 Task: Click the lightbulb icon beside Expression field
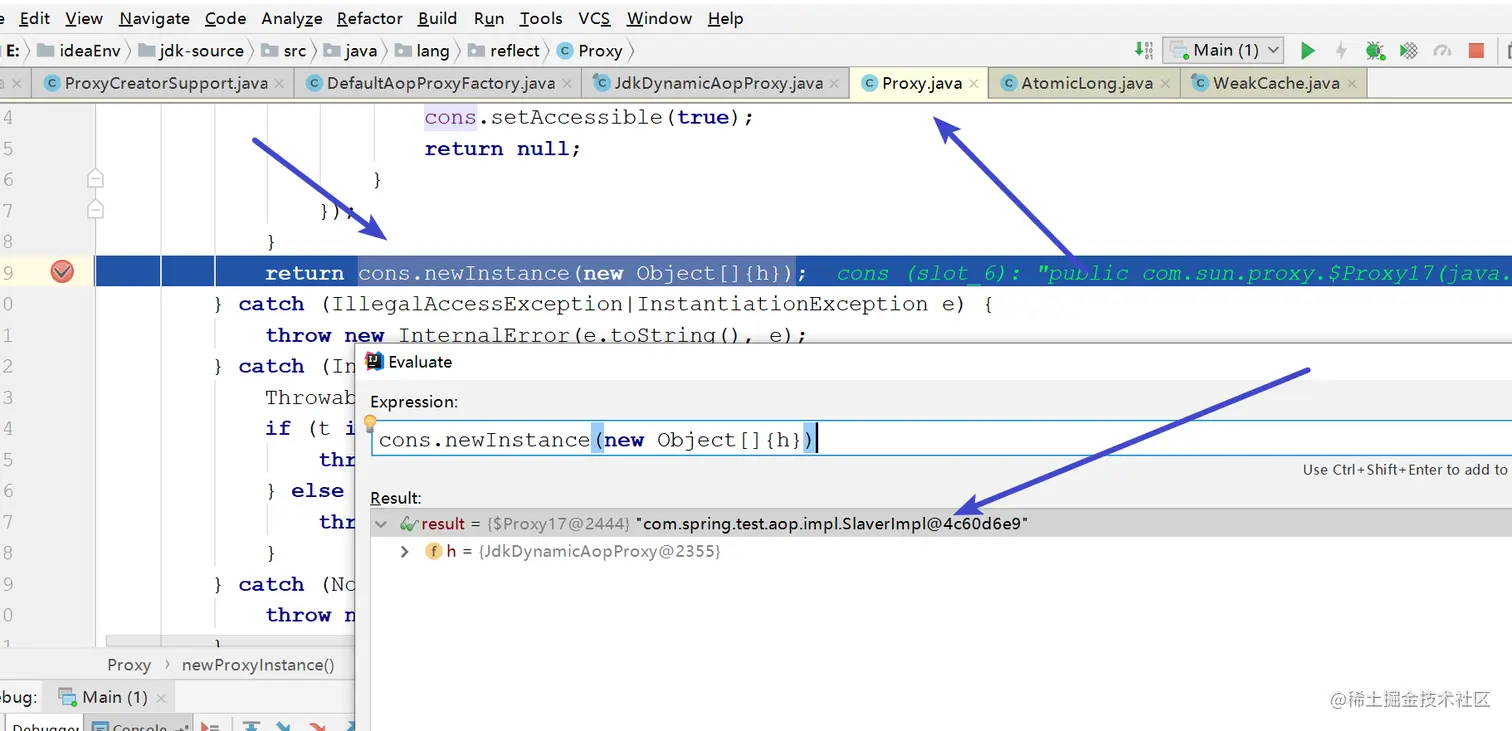(x=369, y=424)
